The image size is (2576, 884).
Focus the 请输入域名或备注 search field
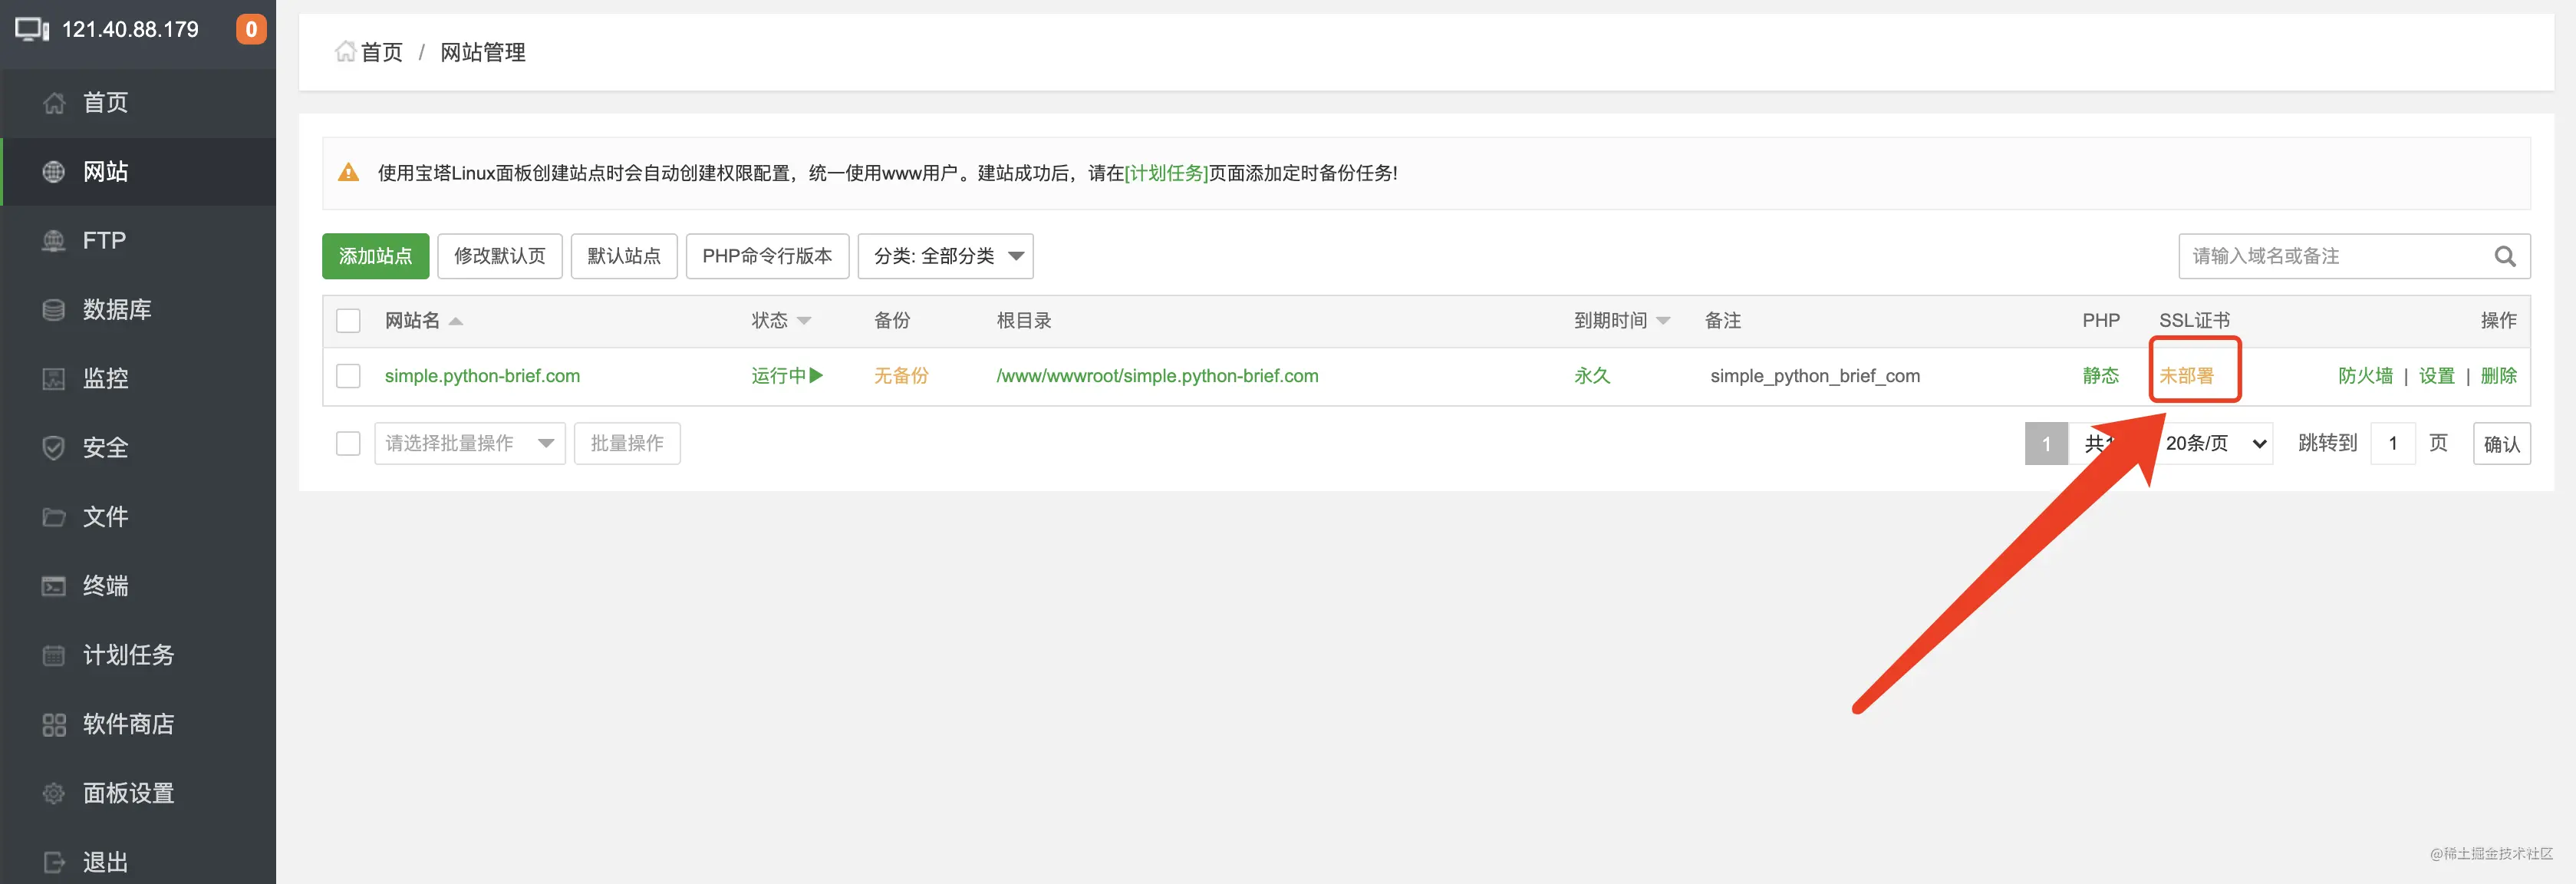[2335, 256]
